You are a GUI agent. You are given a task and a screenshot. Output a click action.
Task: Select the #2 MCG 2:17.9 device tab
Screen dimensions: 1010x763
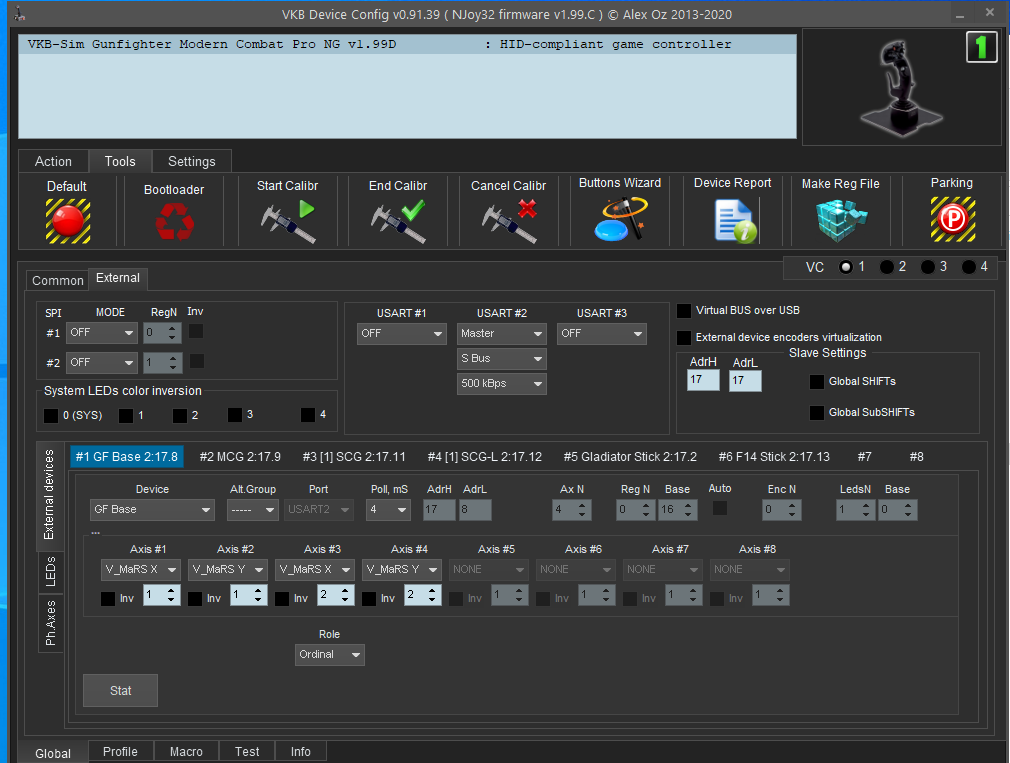(240, 457)
